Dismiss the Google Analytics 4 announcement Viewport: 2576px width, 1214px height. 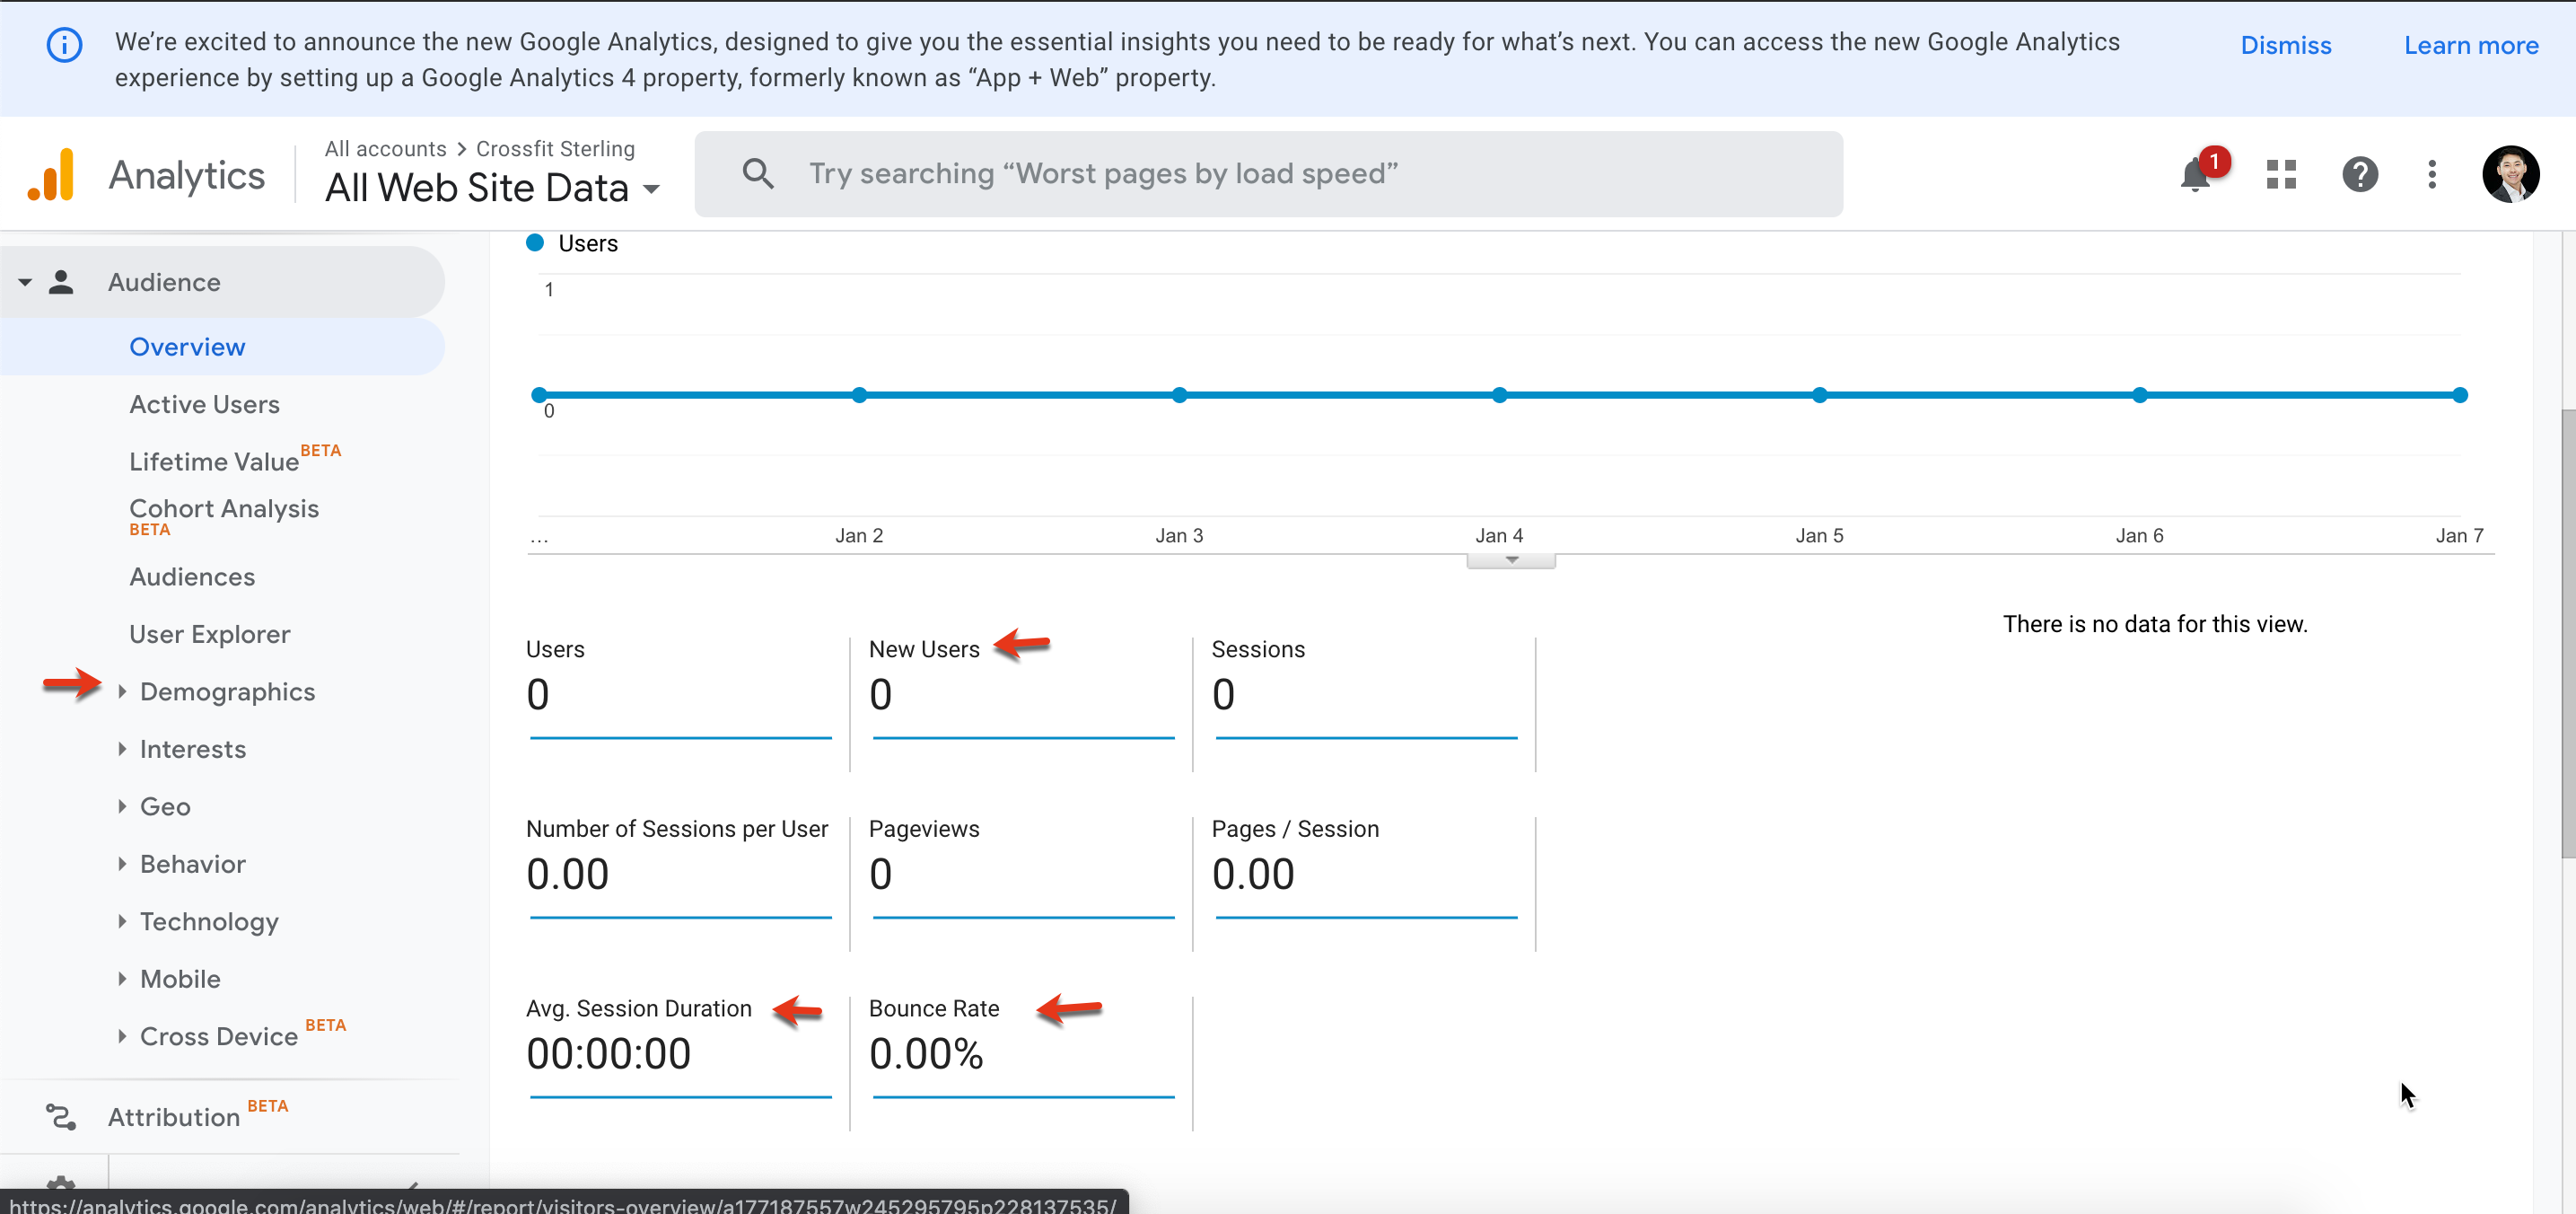click(2285, 45)
